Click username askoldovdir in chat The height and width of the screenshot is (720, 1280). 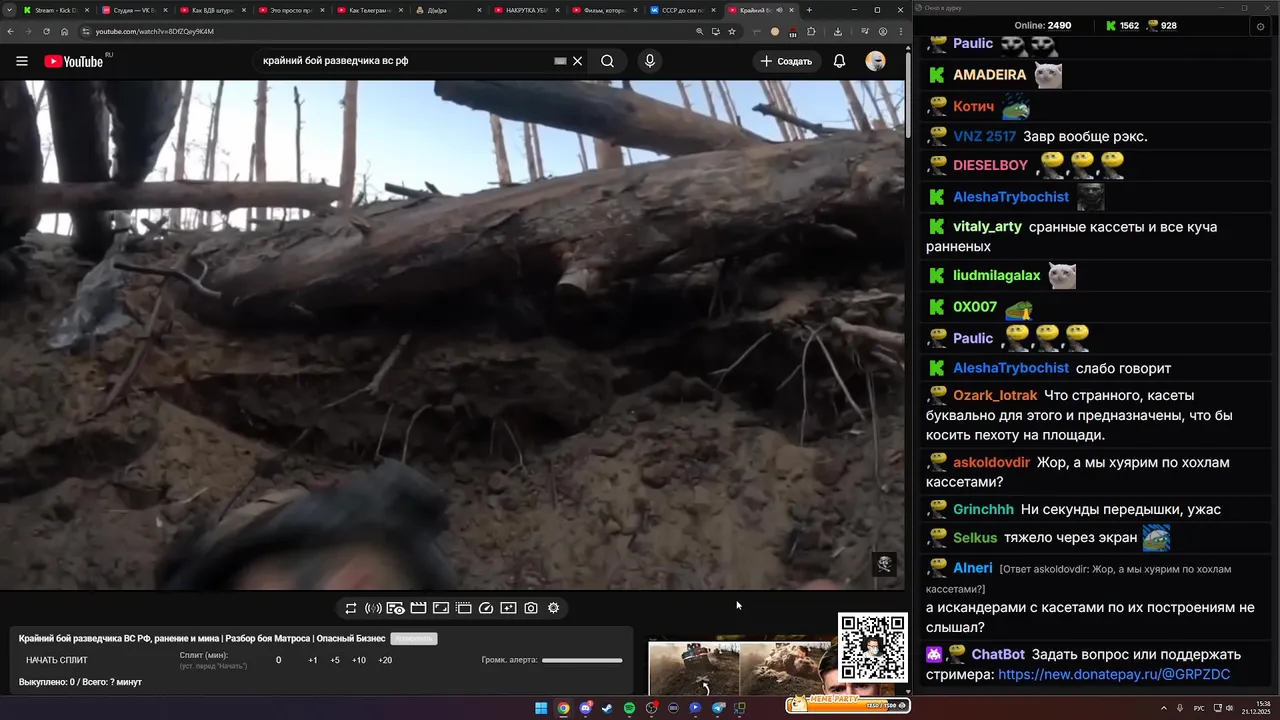pos(991,462)
